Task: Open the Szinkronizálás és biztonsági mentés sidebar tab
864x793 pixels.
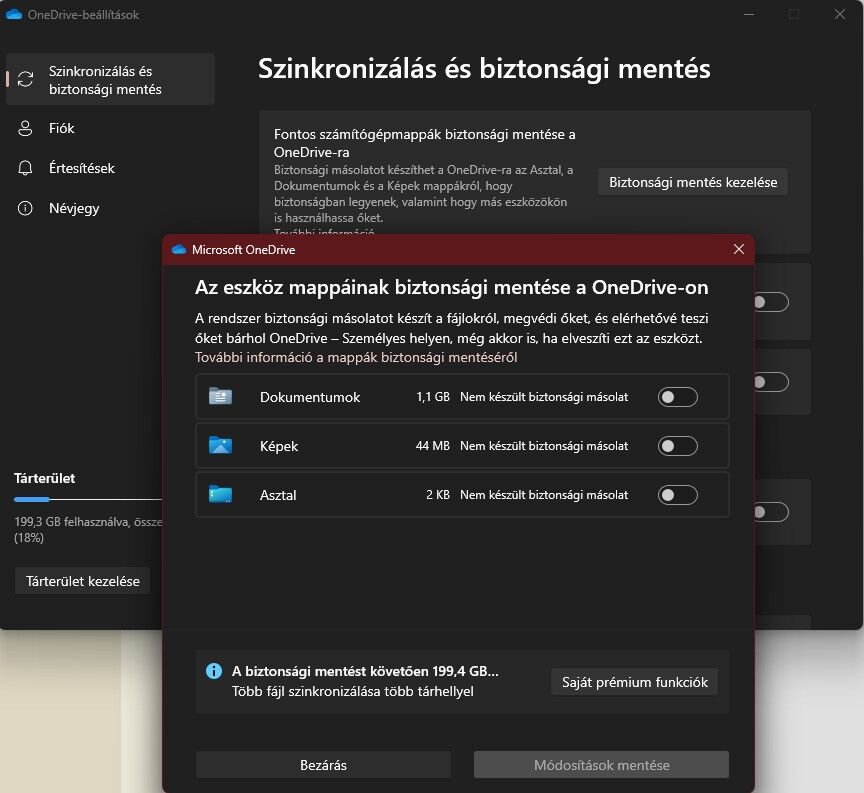Action: [110, 79]
